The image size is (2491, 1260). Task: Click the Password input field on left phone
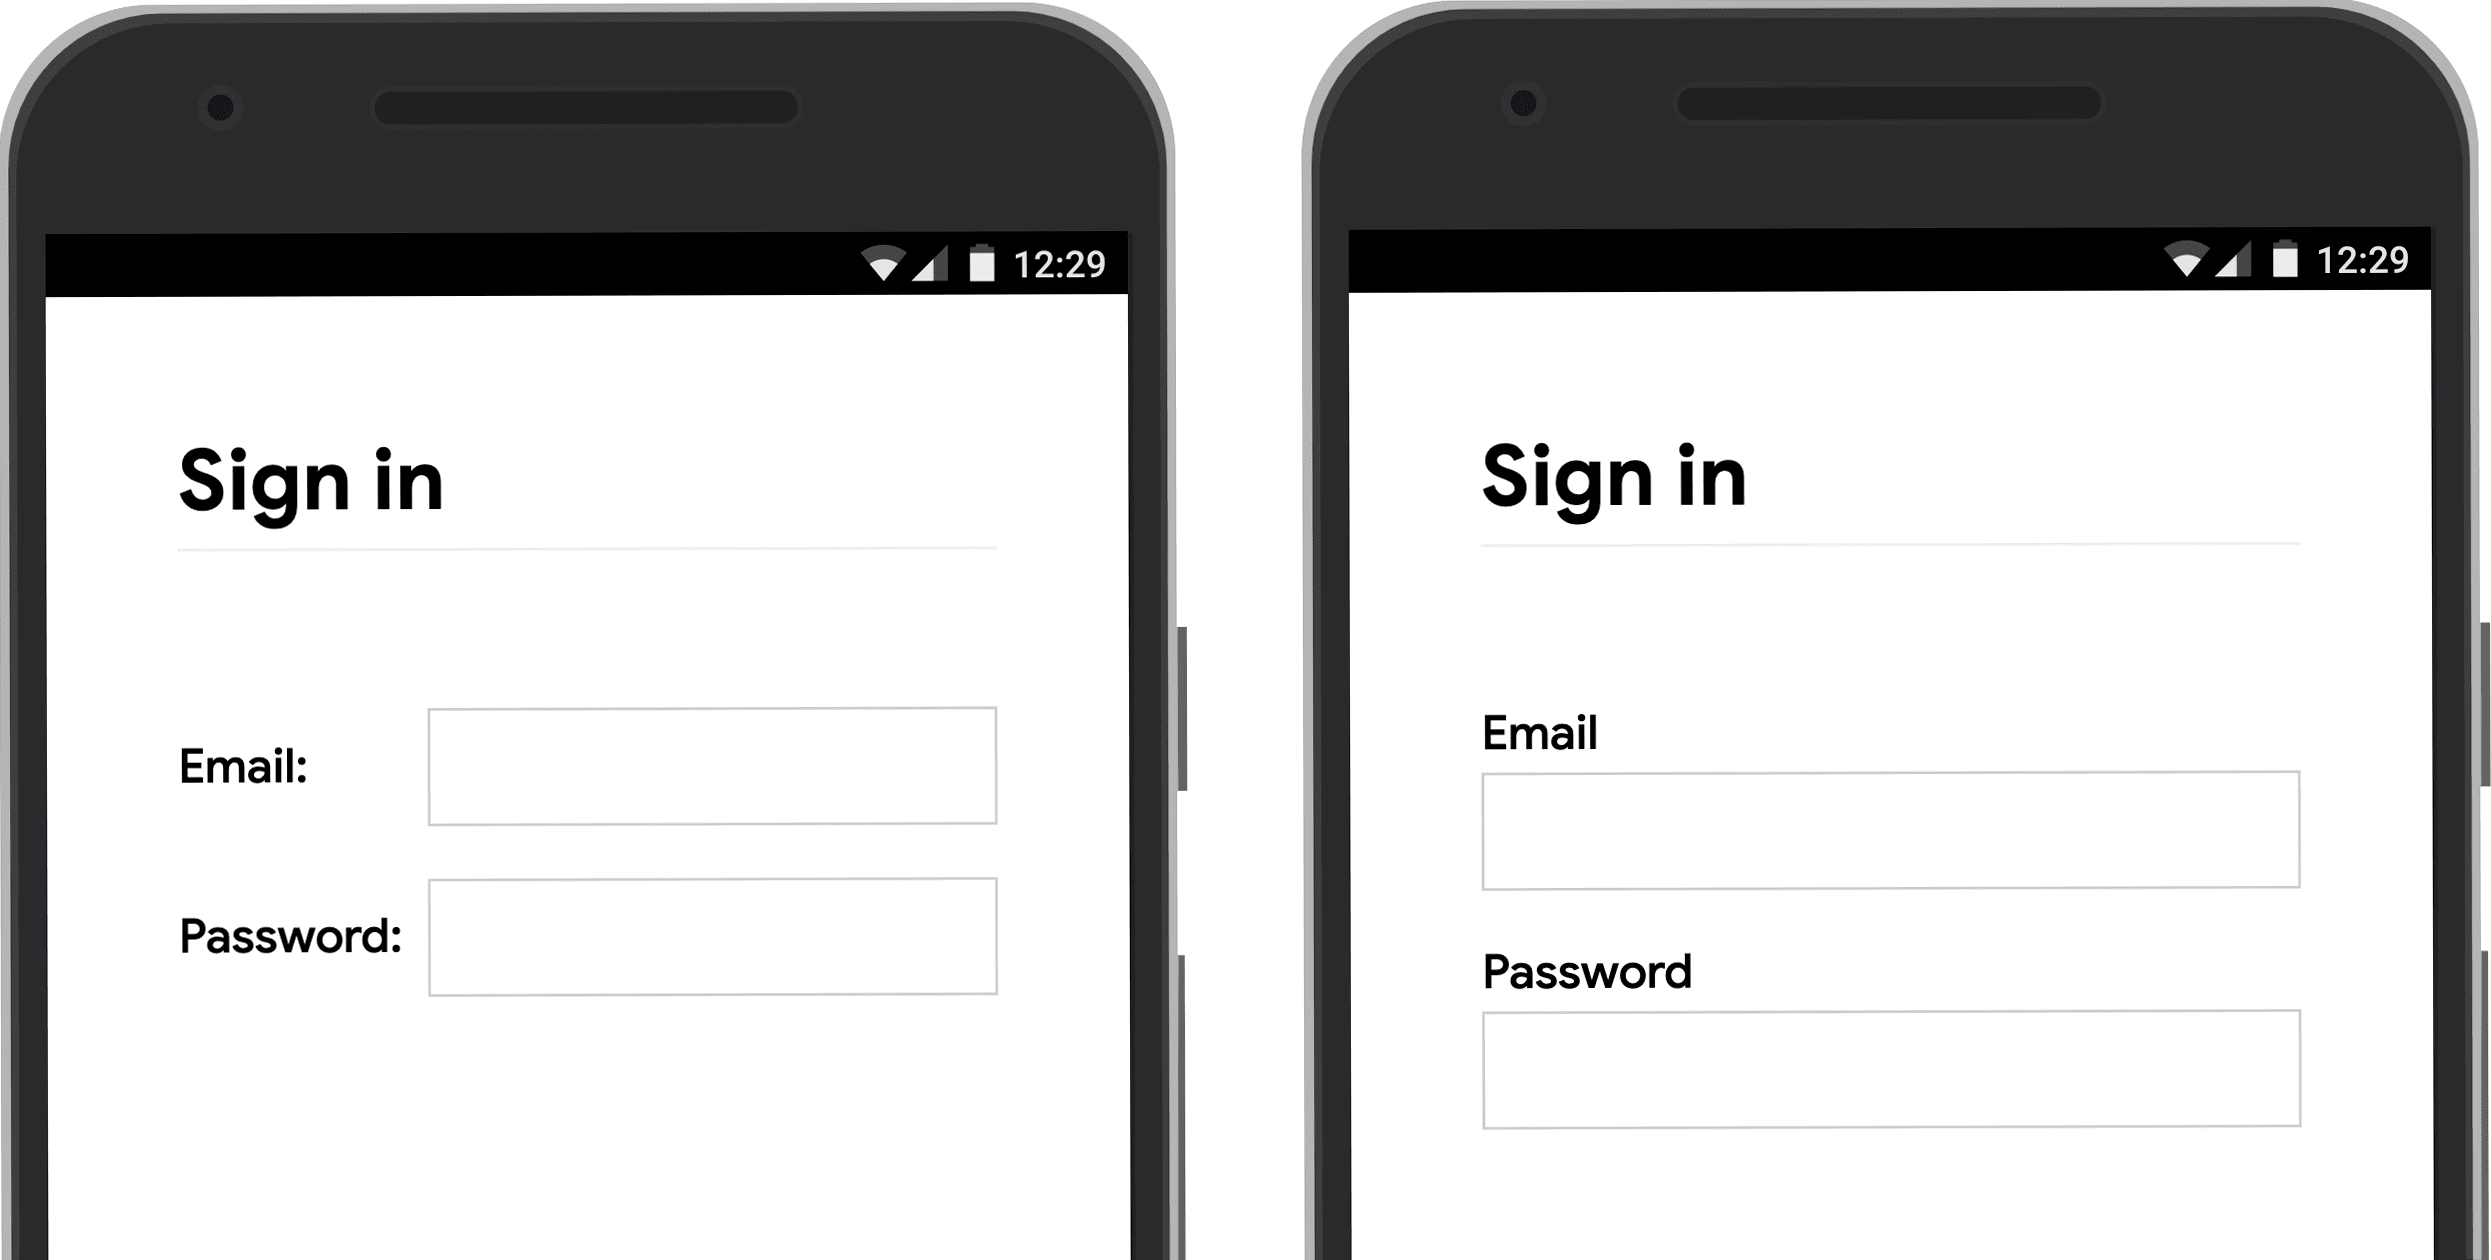pyautogui.click(x=717, y=934)
